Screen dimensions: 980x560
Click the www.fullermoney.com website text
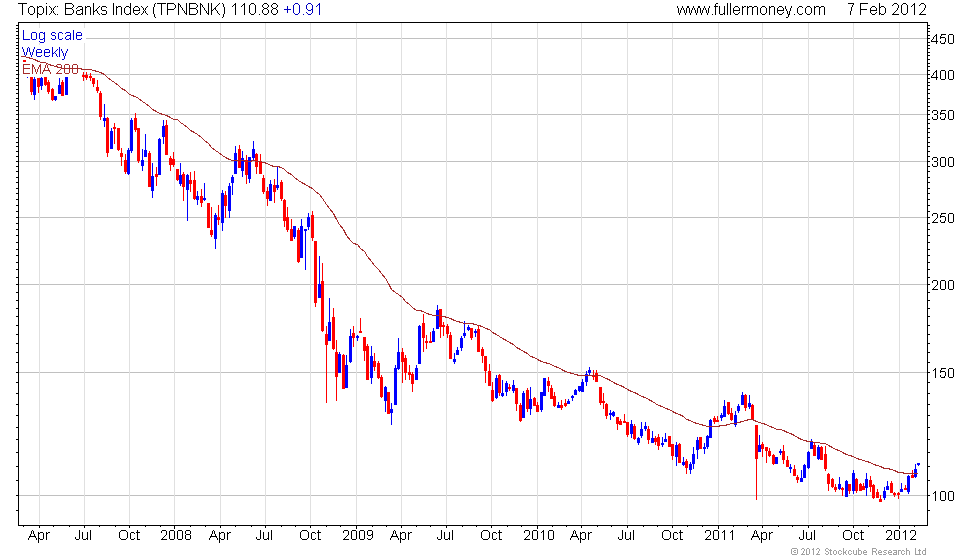point(751,10)
